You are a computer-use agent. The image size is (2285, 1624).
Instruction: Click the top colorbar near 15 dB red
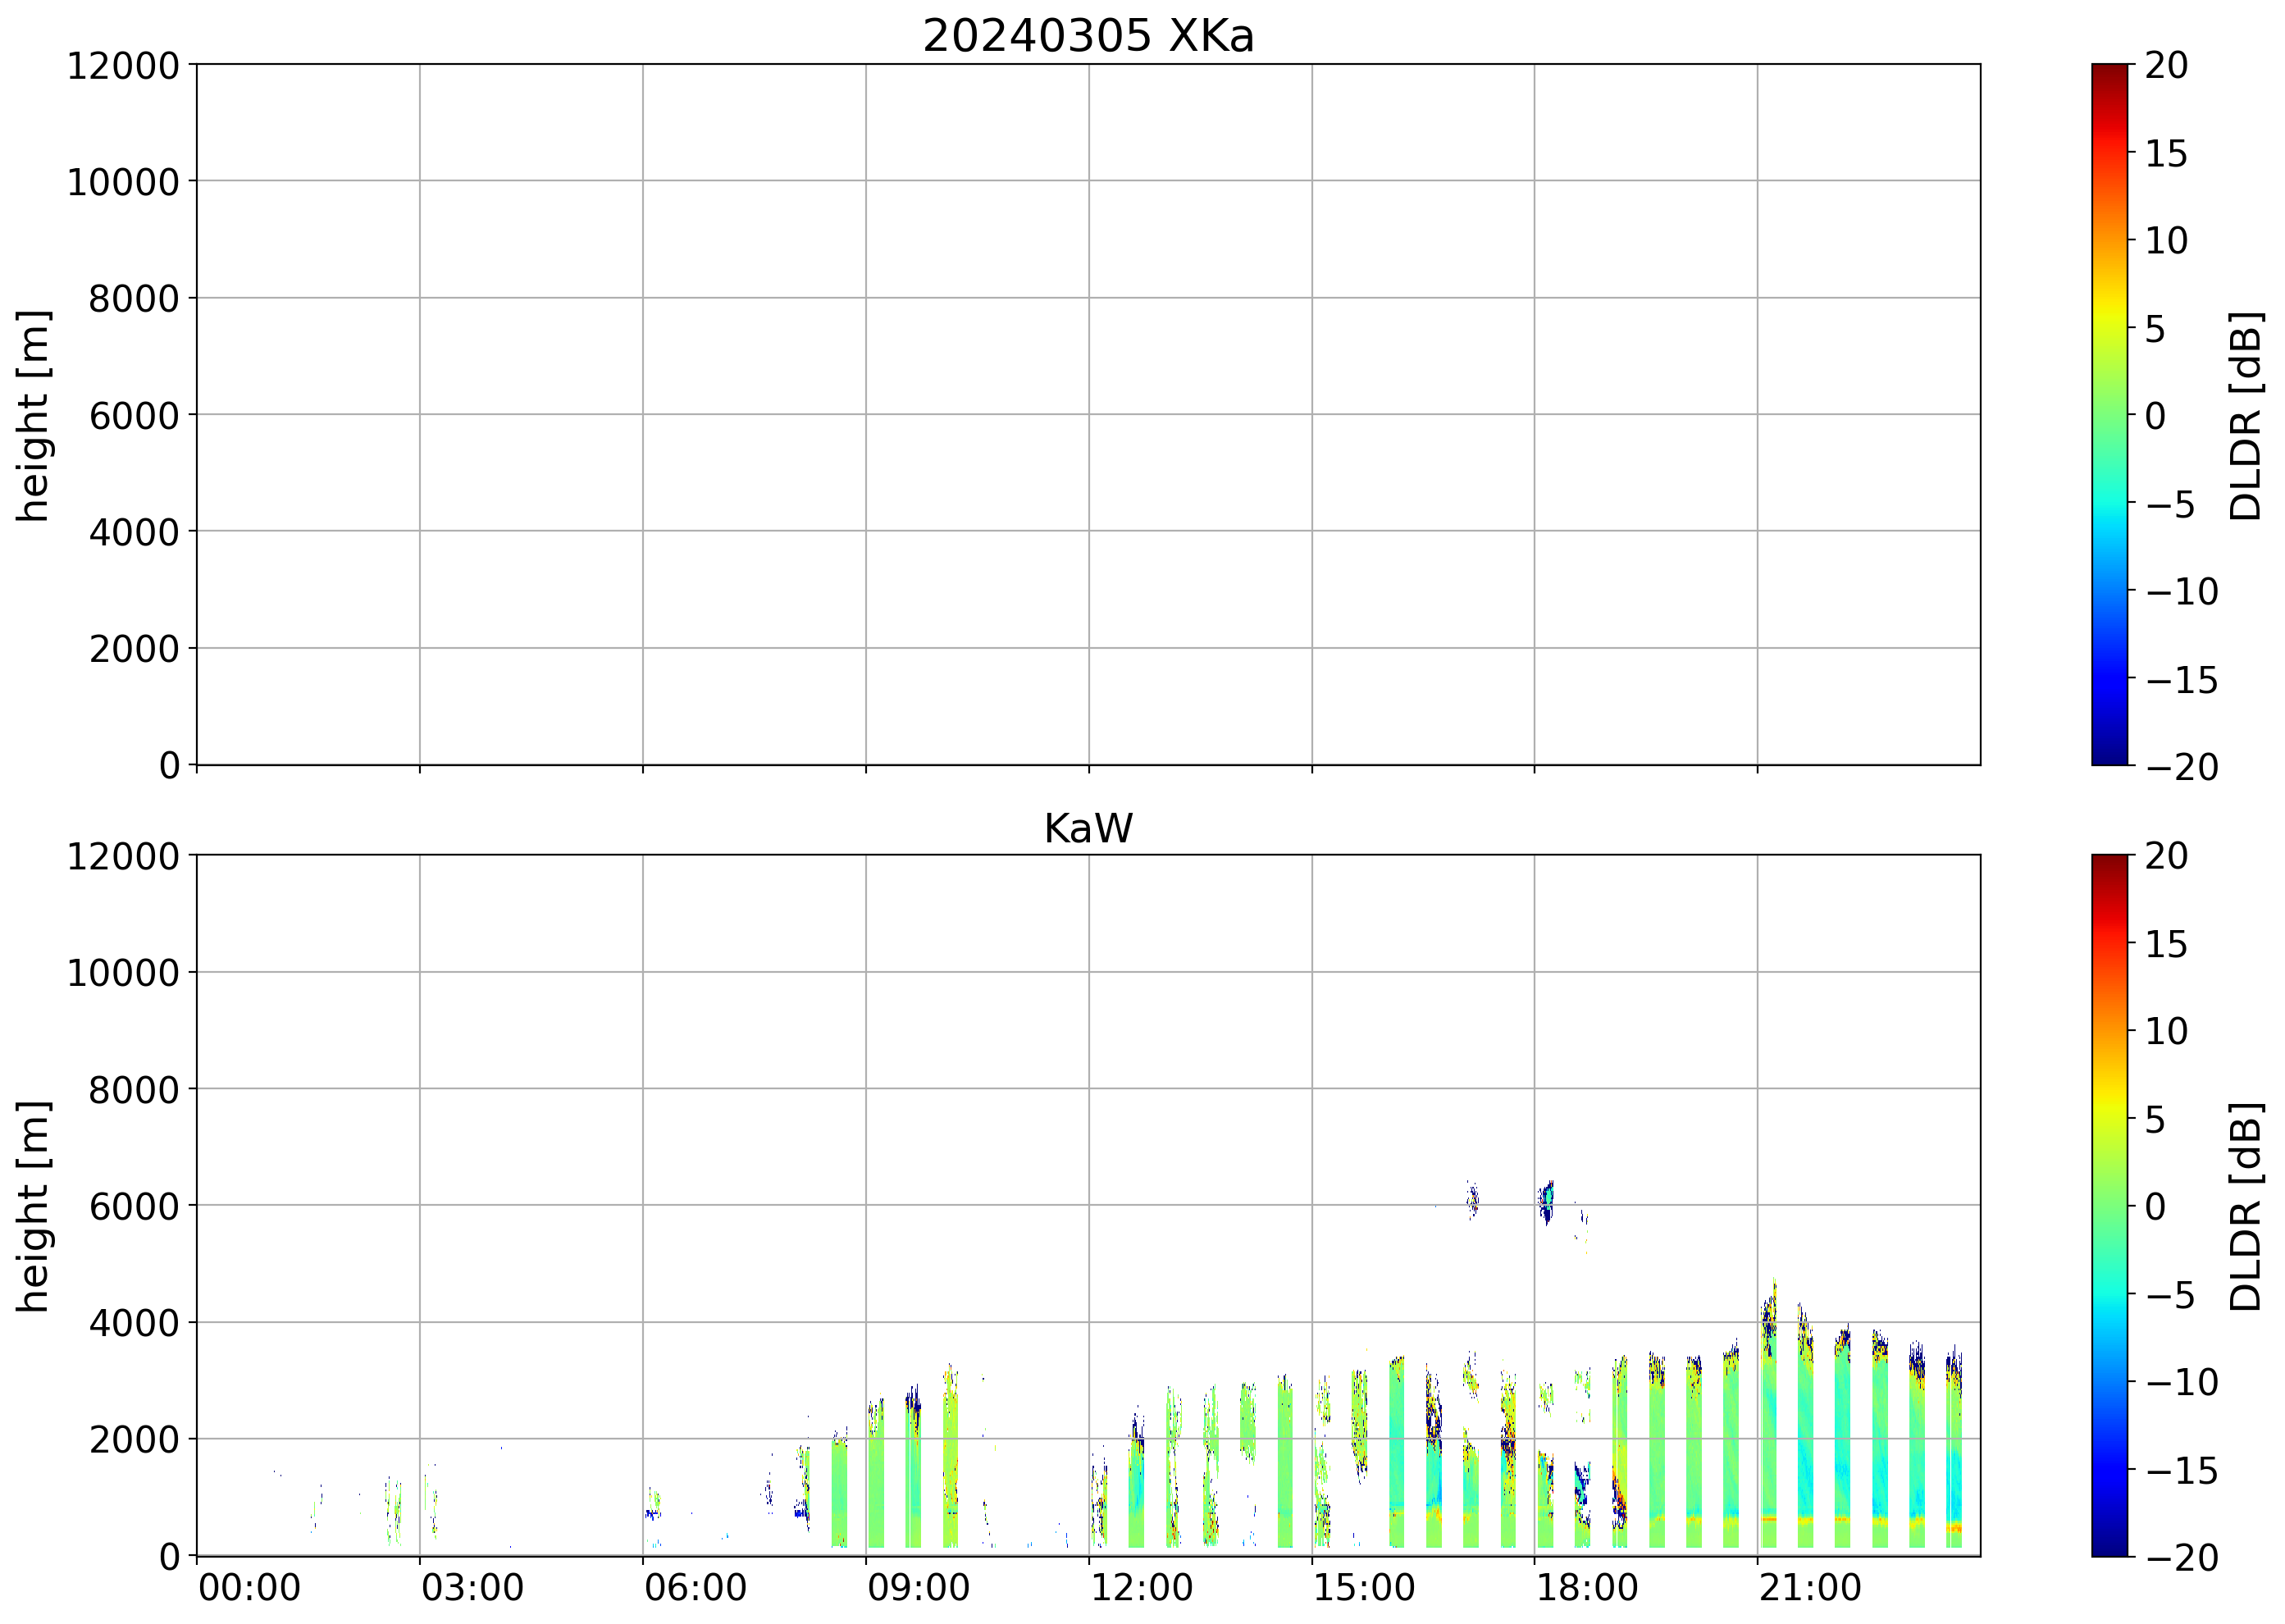point(2109,153)
